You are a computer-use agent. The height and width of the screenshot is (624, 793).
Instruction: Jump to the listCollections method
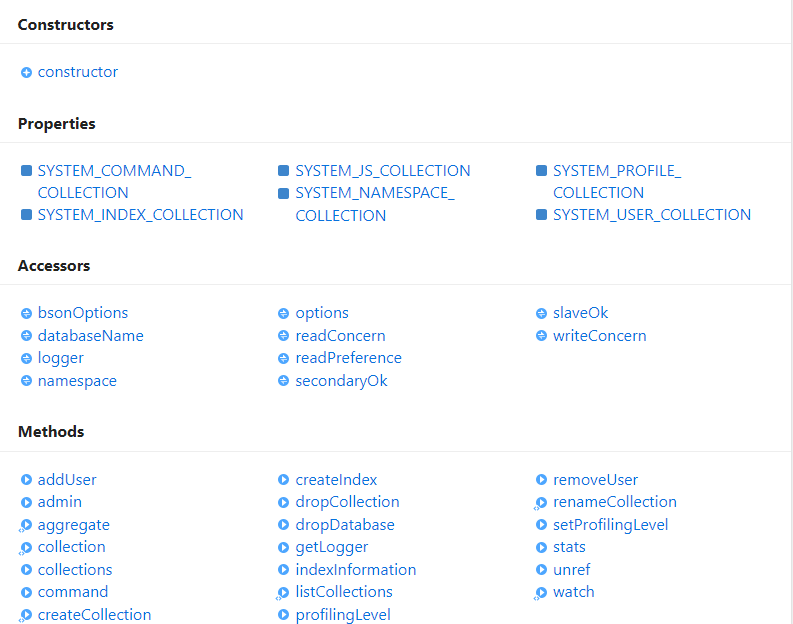coord(343,592)
